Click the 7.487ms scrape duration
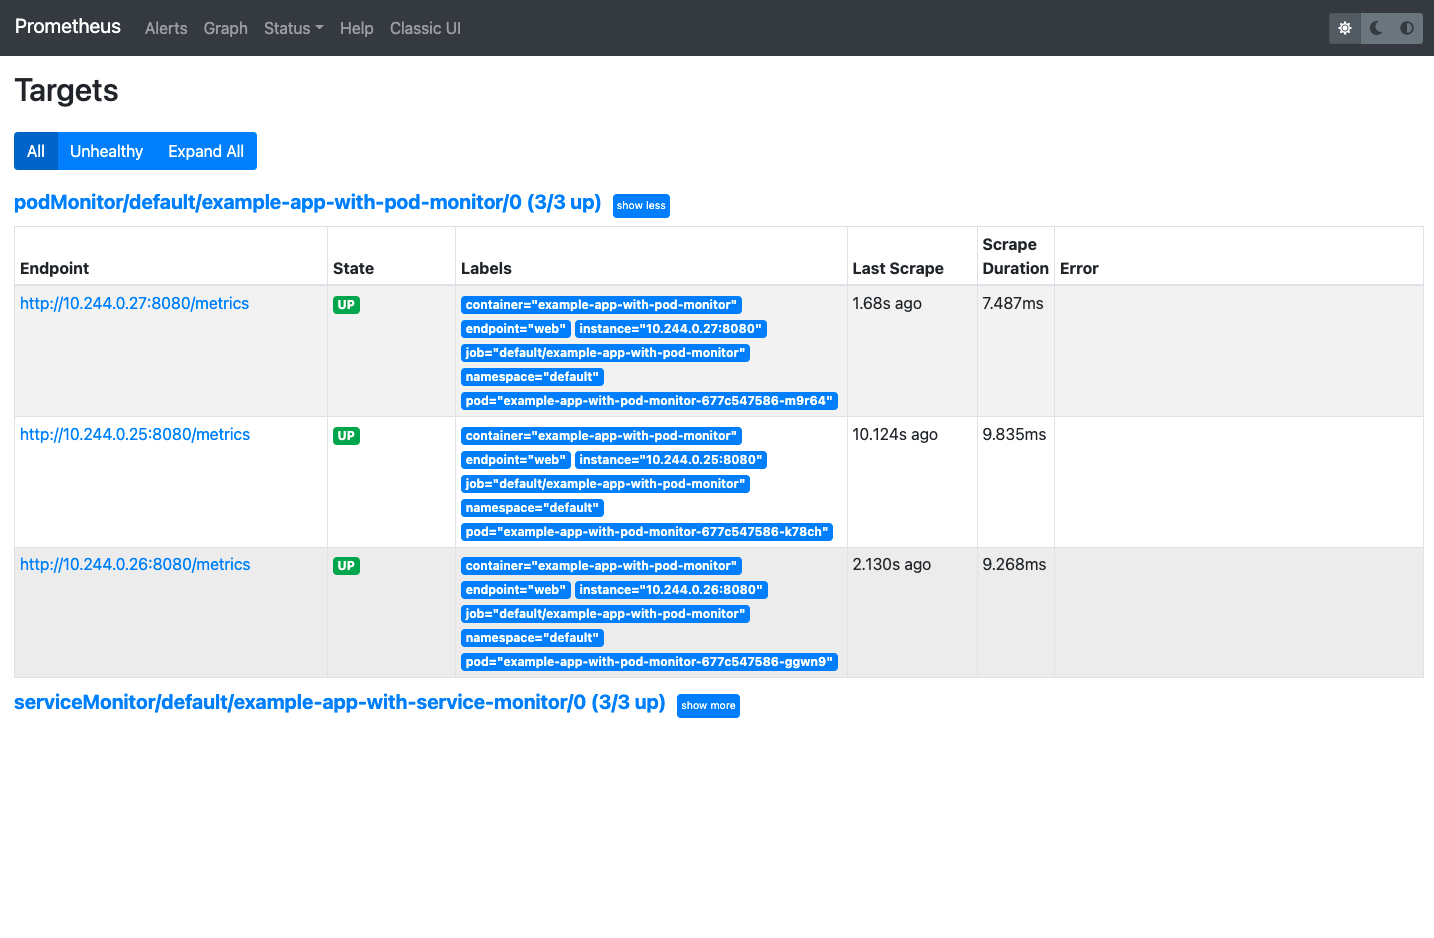The image size is (1434, 938). pos(1013,303)
